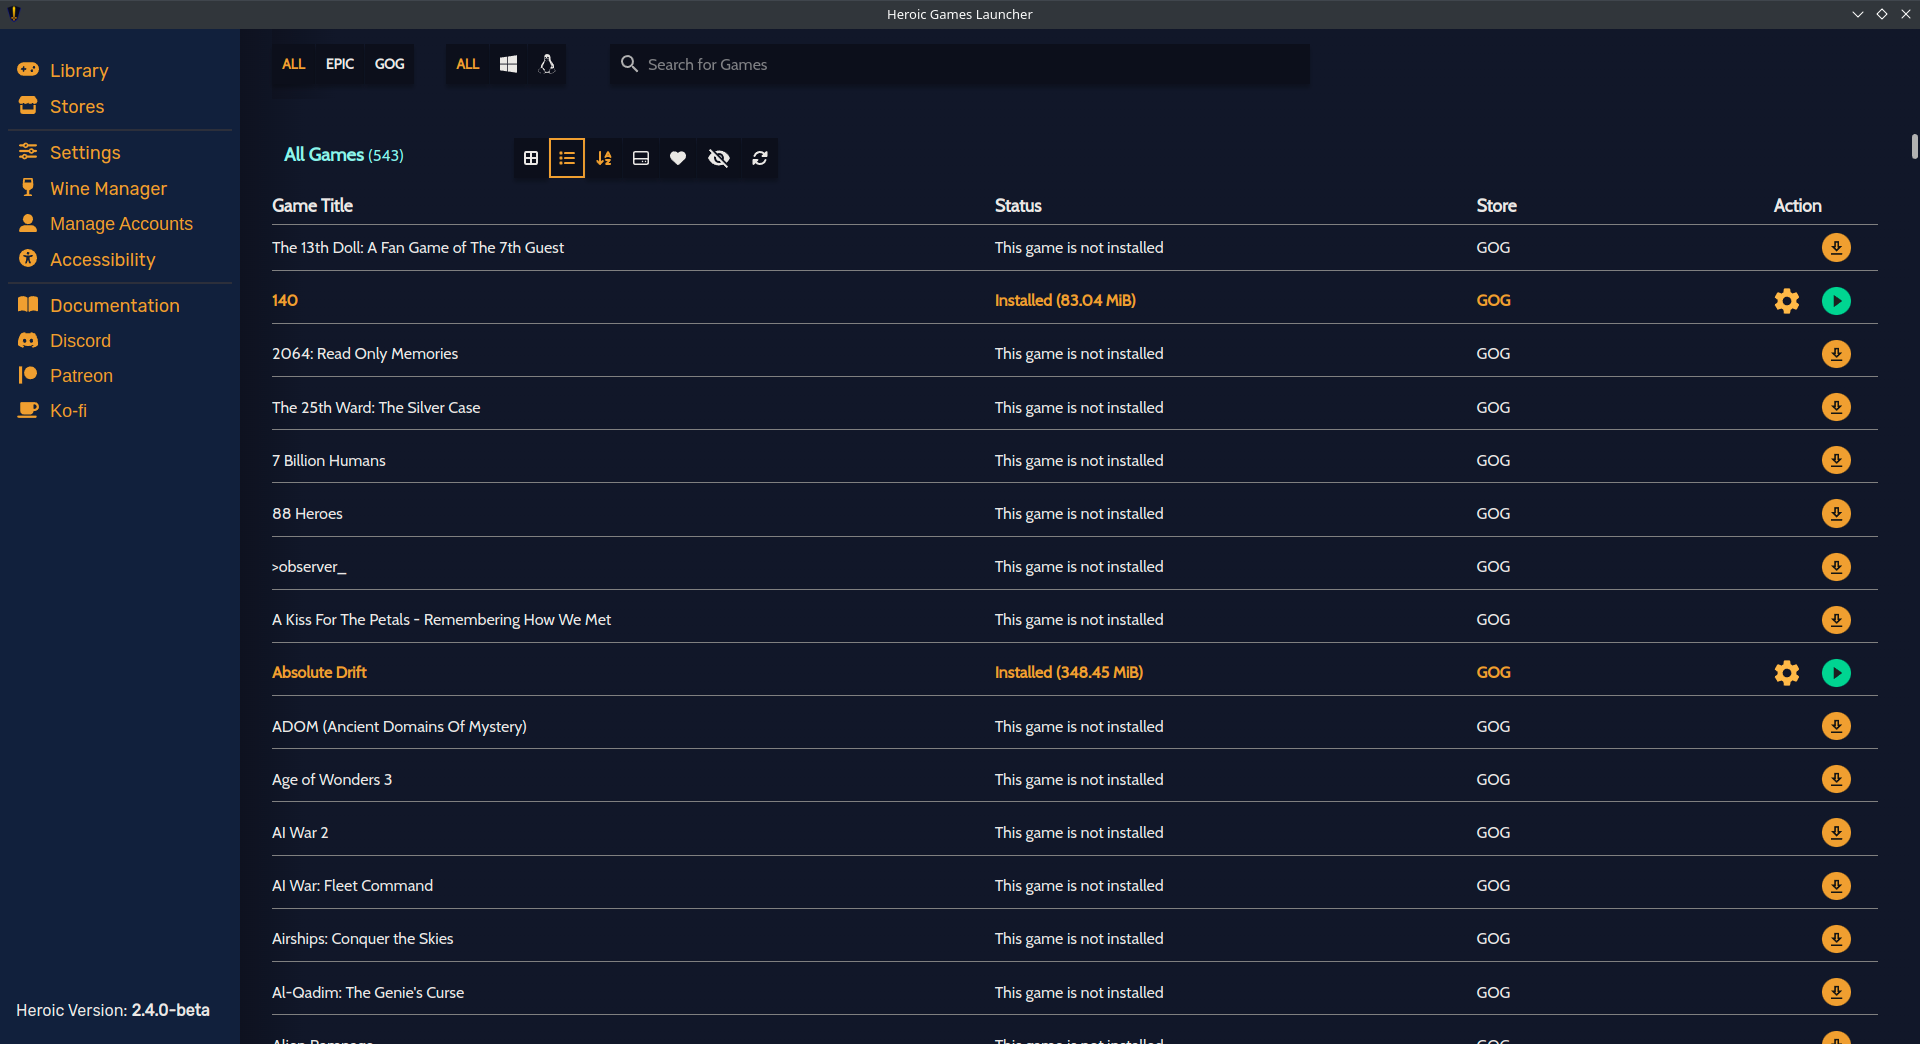This screenshot has width=1920, height=1044.
Task: Open settings gear for Absolute Drift
Action: (x=1787, y=673)
